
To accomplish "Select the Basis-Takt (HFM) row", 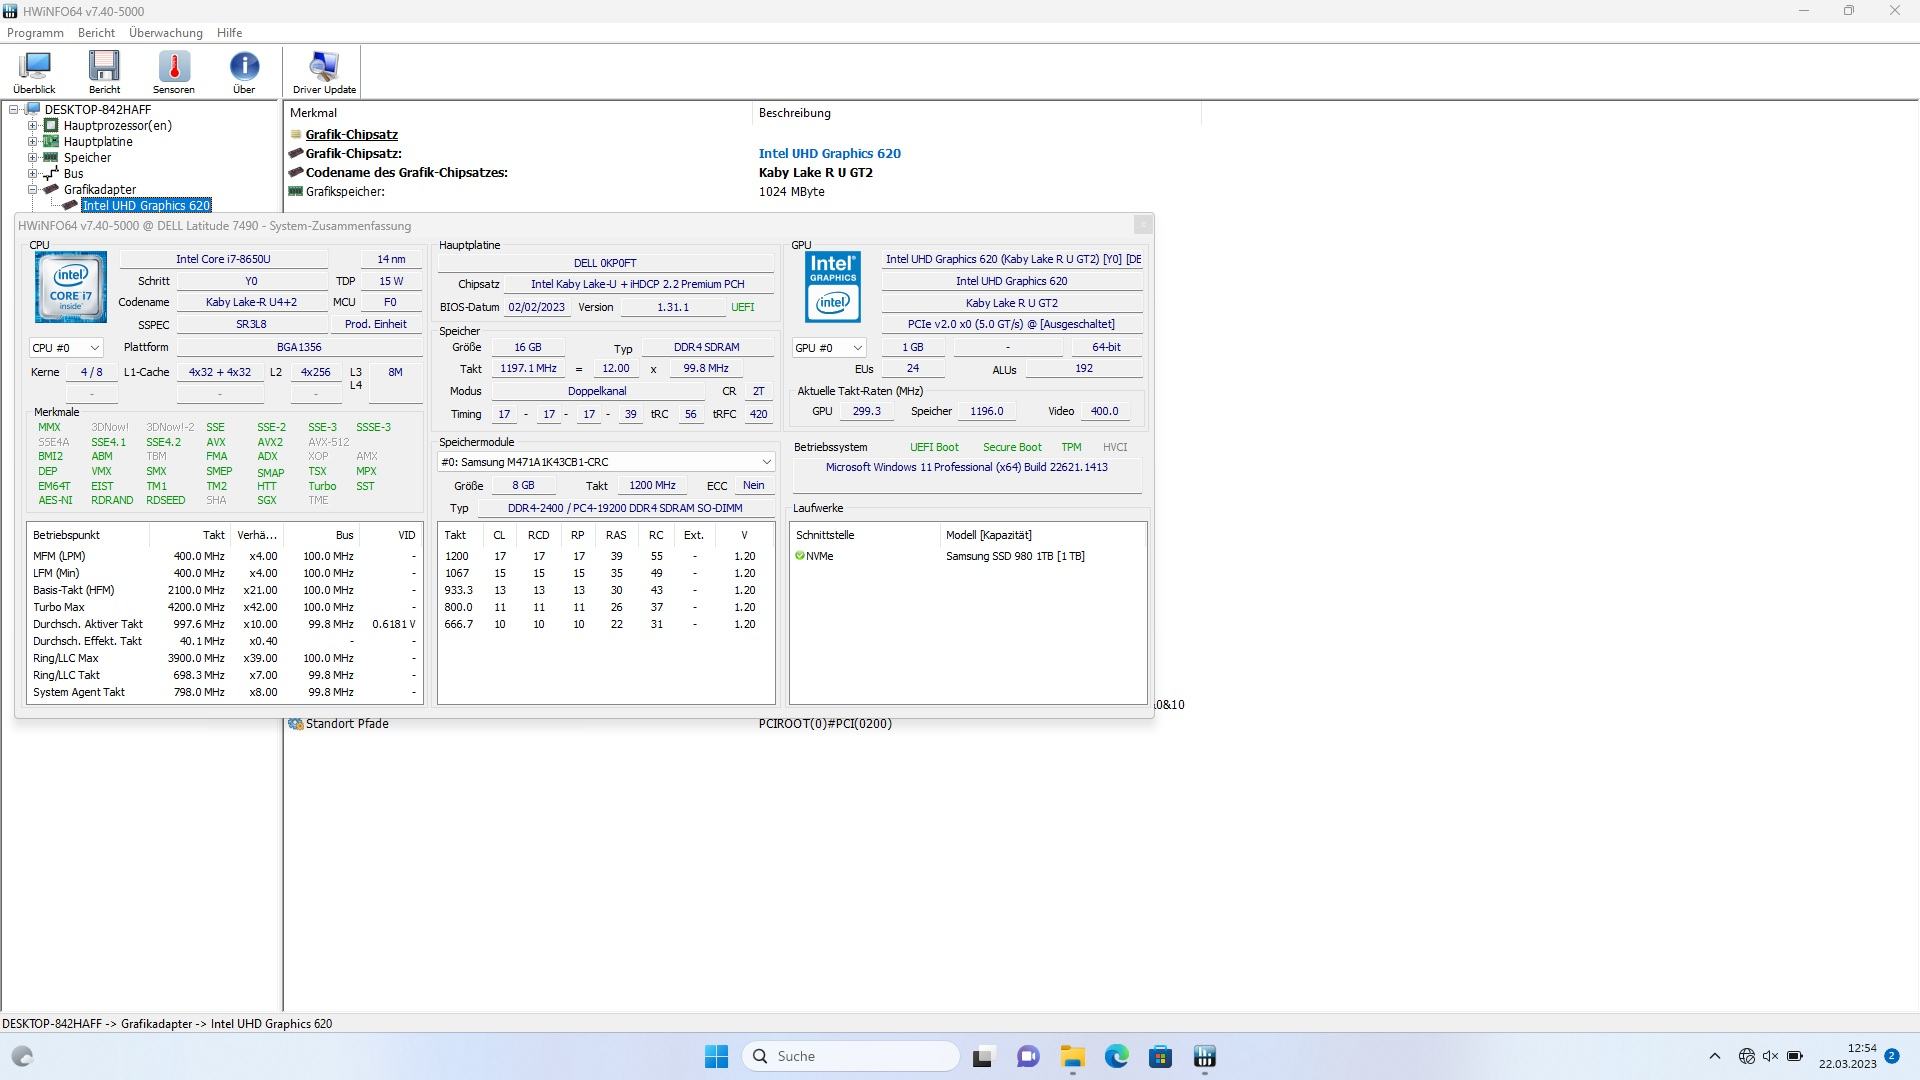I will click(x=225, y=591).
